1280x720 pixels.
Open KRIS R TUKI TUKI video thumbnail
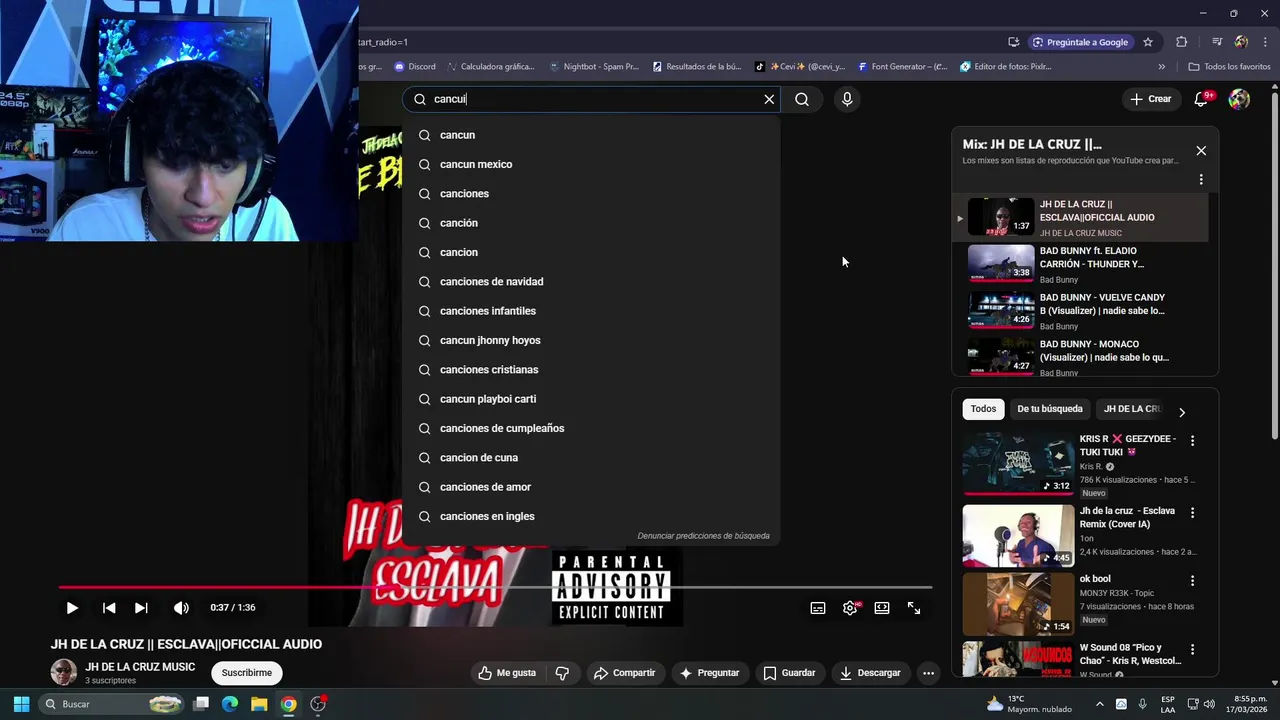coord(1018,464)
